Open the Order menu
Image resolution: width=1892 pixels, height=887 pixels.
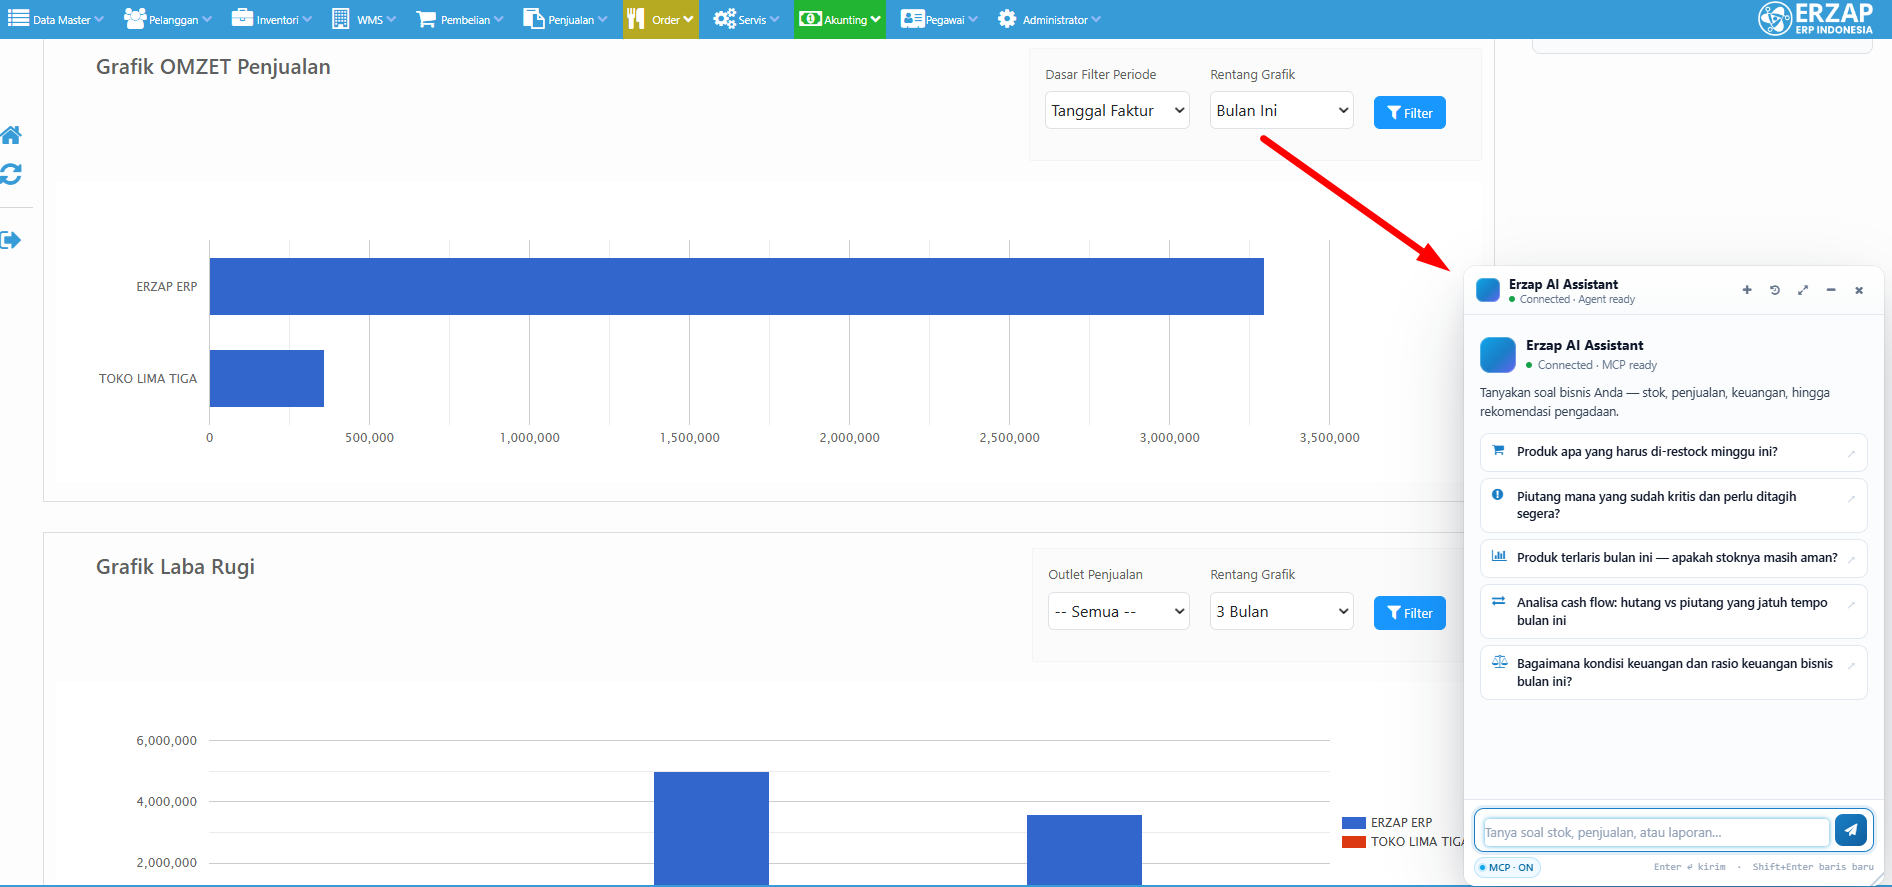coord(661,19)
